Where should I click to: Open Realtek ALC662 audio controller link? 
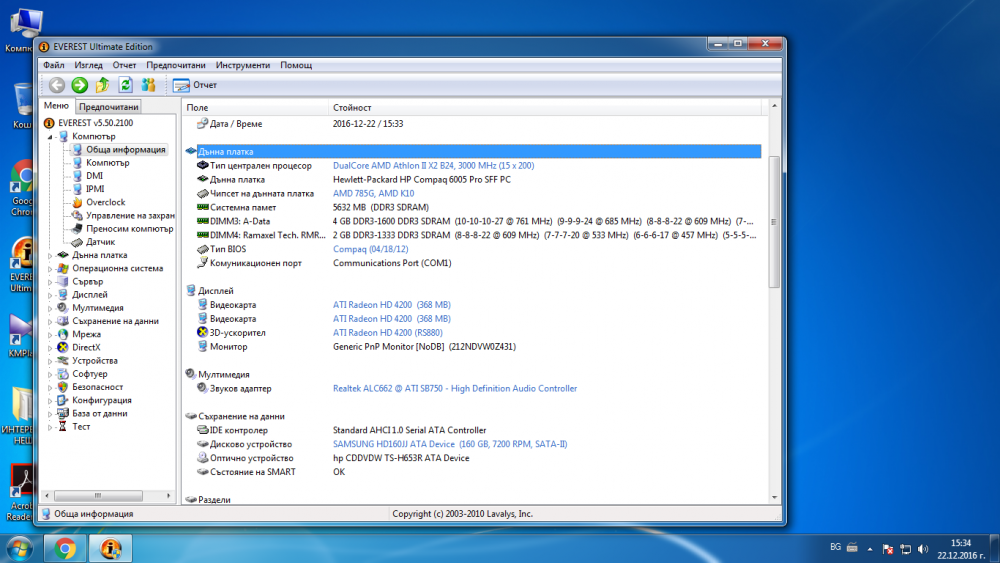pyautogui.click(x=455, y=388)
